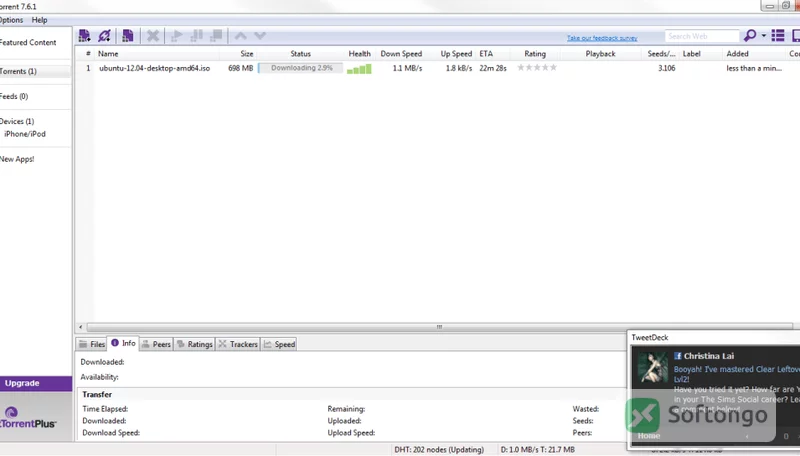This screenshot has width=800, height=456.
Task: Open New Apps! in sidebar
Action: click(17, 159)
